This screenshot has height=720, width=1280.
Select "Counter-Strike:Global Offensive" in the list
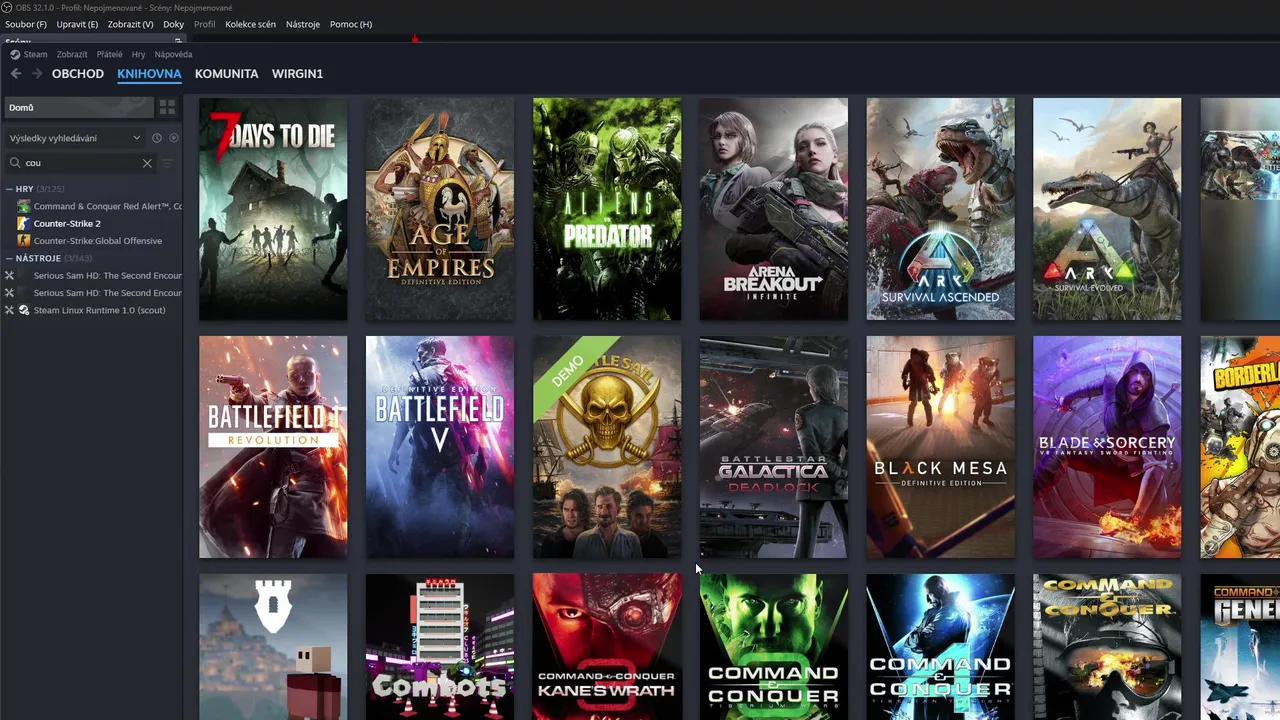tap(98, 241)
